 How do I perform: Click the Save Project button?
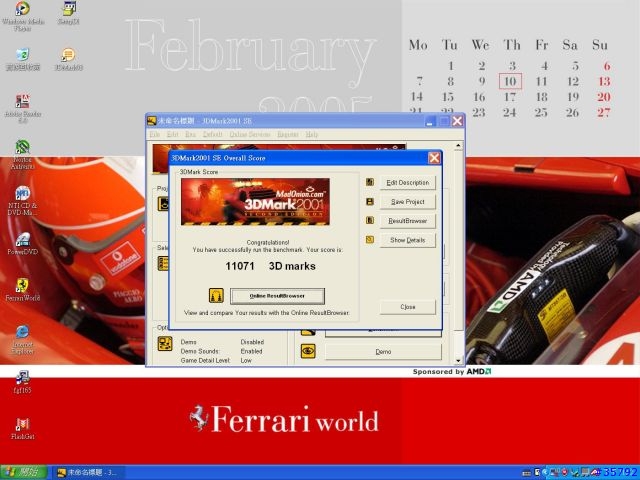tap(407, 202)
